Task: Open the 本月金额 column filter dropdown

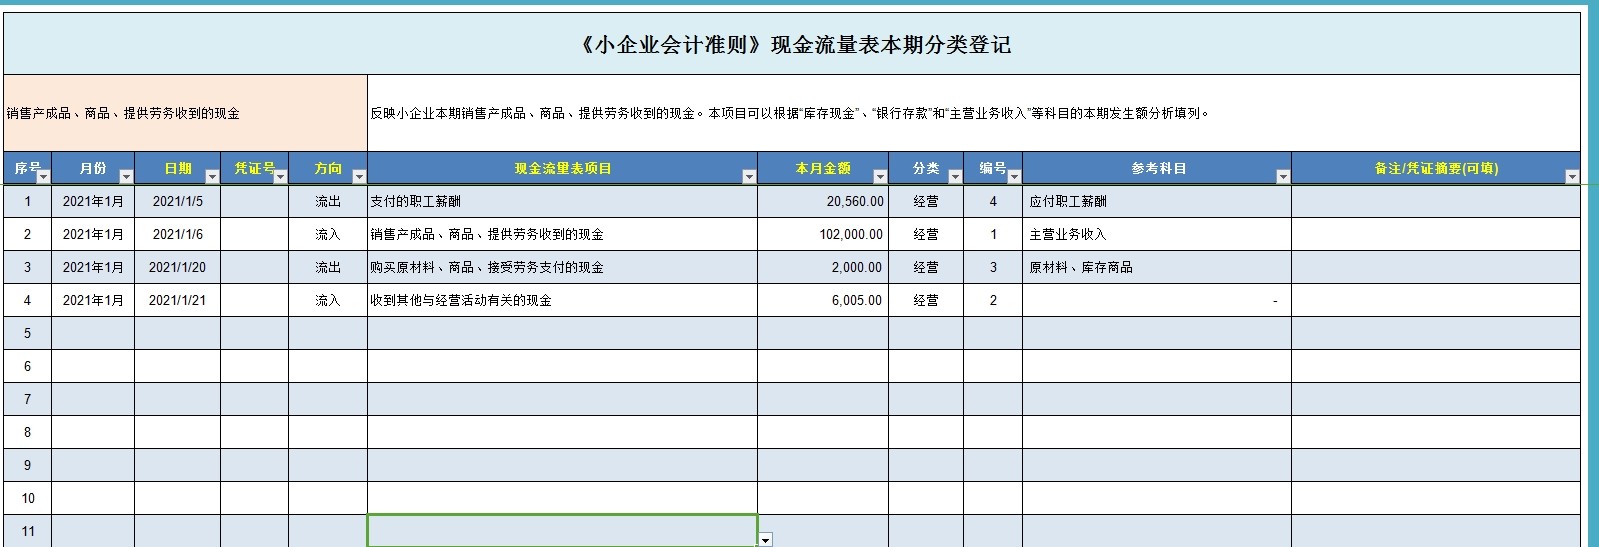Action: 880,177
